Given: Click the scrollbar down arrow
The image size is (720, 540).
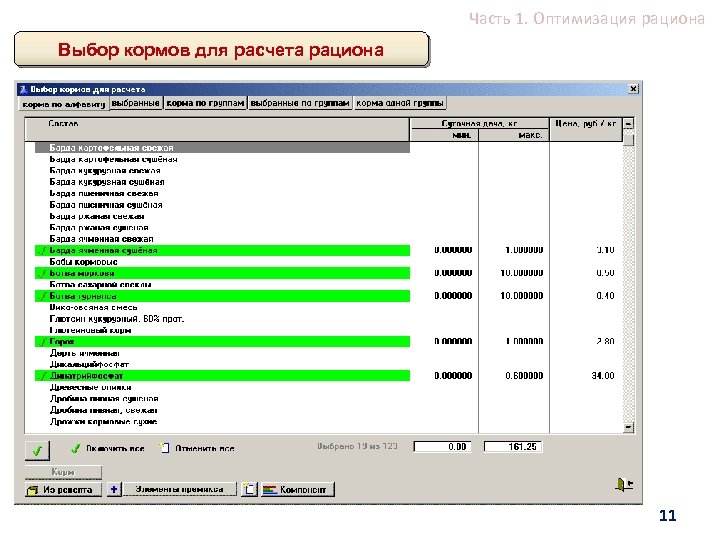Looking at the screenshot, I should coord(629,428).
